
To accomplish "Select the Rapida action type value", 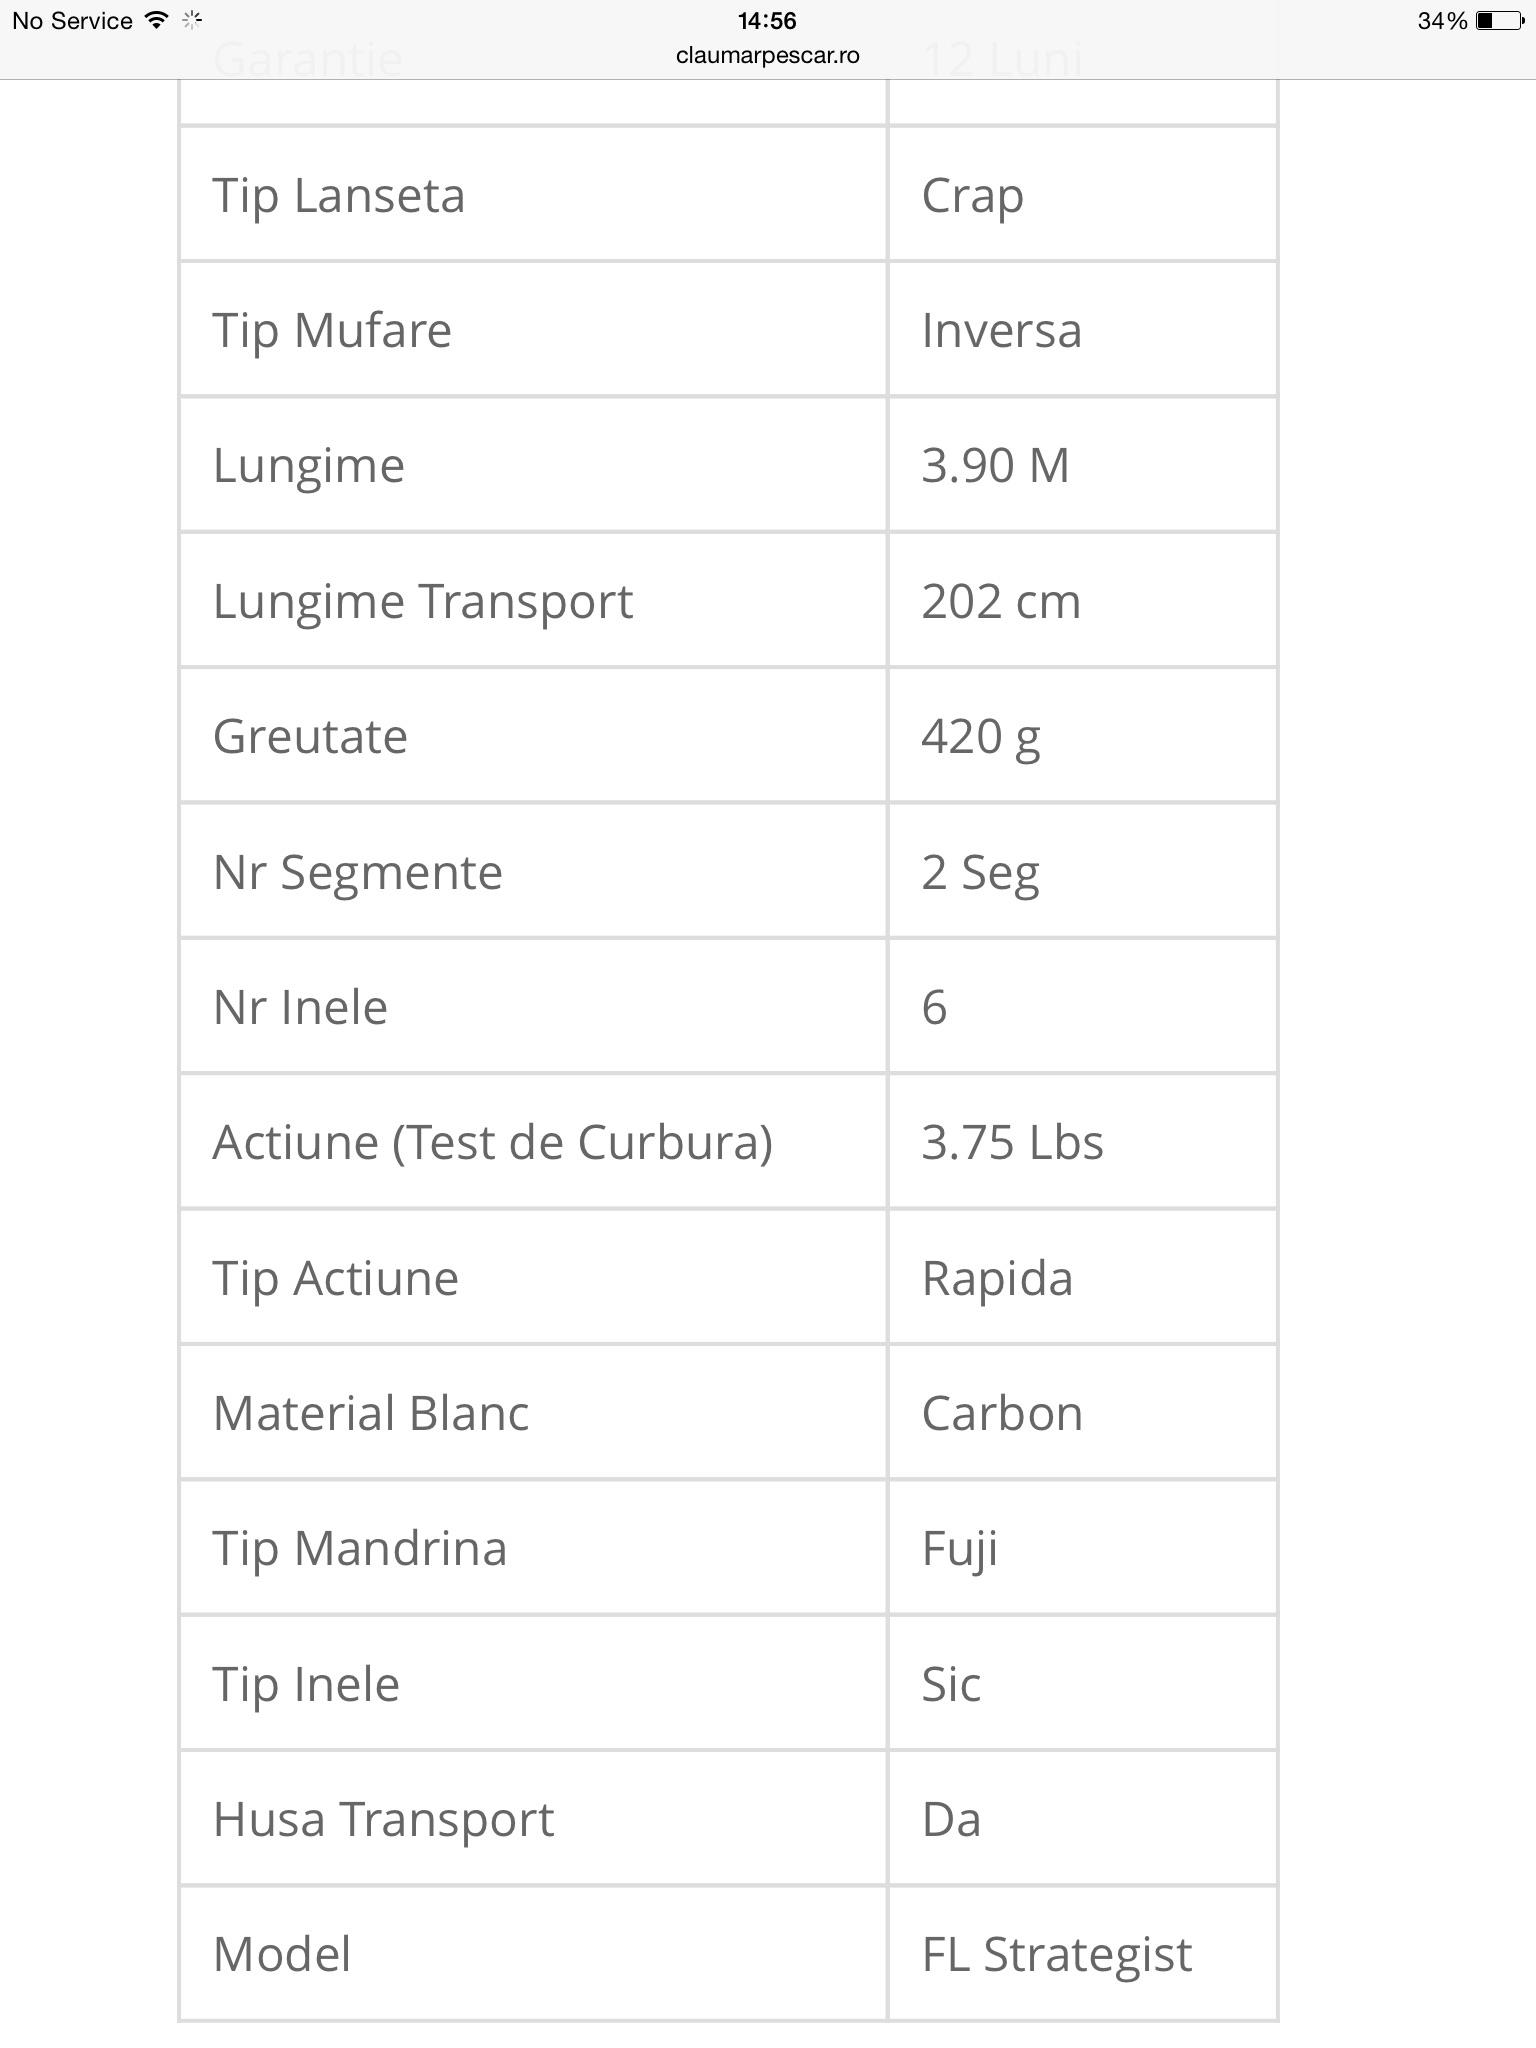I will [997, 1278].
